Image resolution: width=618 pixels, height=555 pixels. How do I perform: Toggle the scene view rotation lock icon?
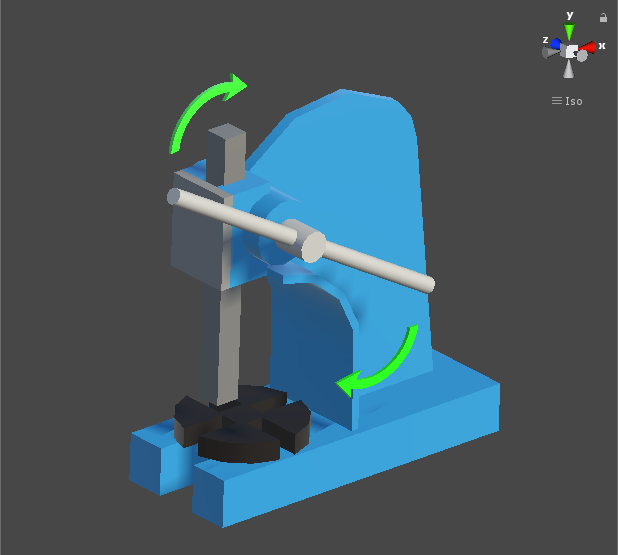coord(603,18)
